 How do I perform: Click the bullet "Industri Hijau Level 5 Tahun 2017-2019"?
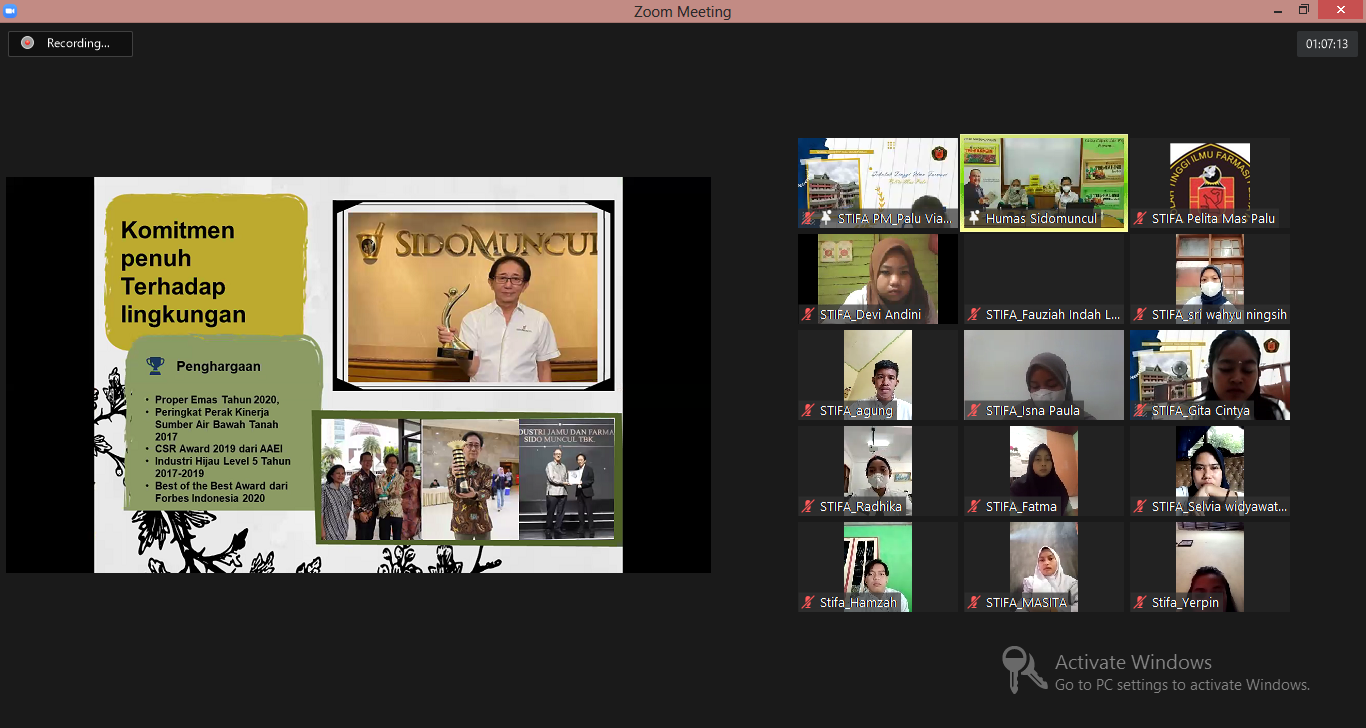click(222, 467)
